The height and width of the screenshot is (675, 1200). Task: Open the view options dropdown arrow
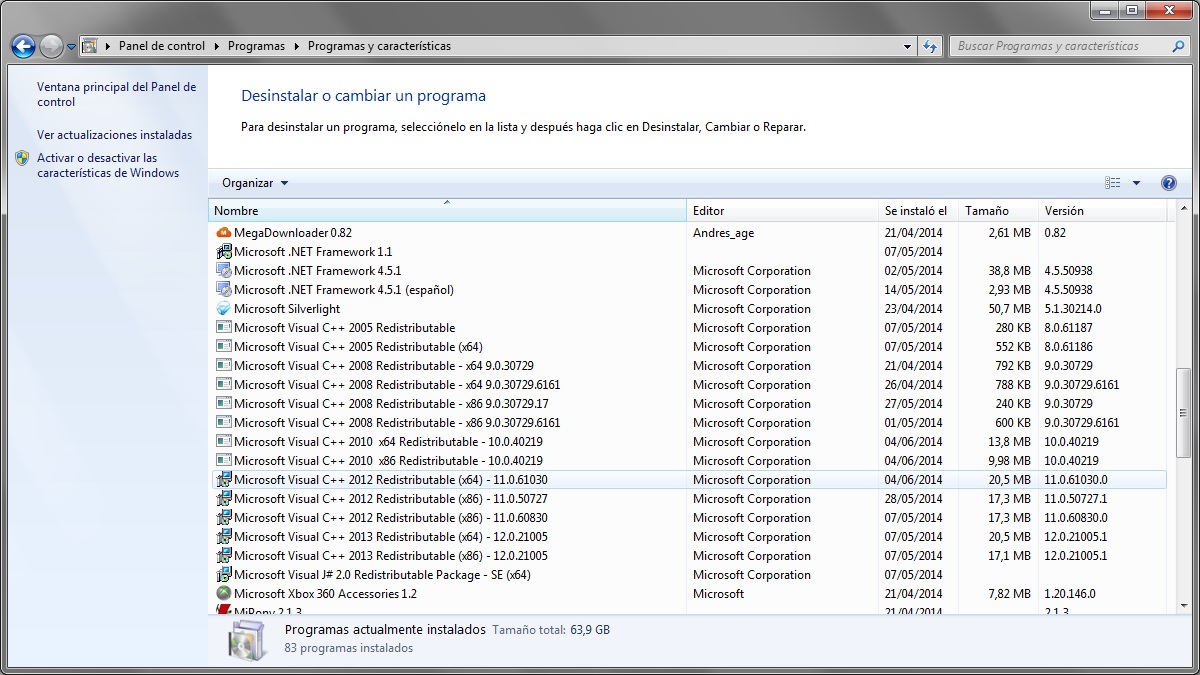[1136, 183]
